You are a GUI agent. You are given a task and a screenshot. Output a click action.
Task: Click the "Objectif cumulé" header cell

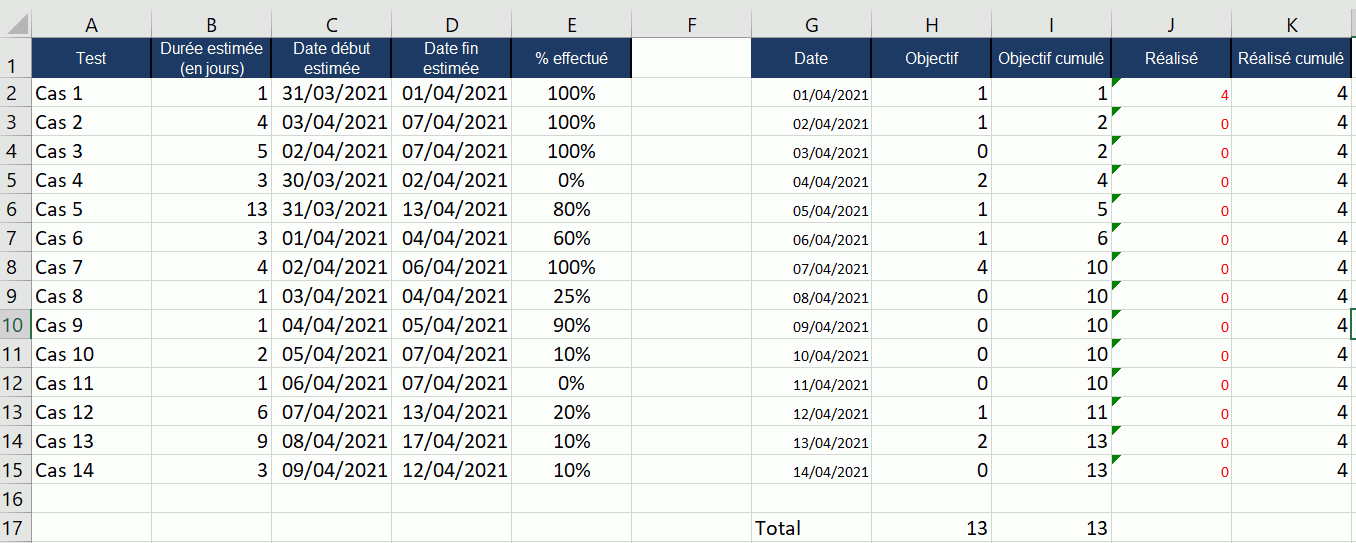(x=1051, y=58)
